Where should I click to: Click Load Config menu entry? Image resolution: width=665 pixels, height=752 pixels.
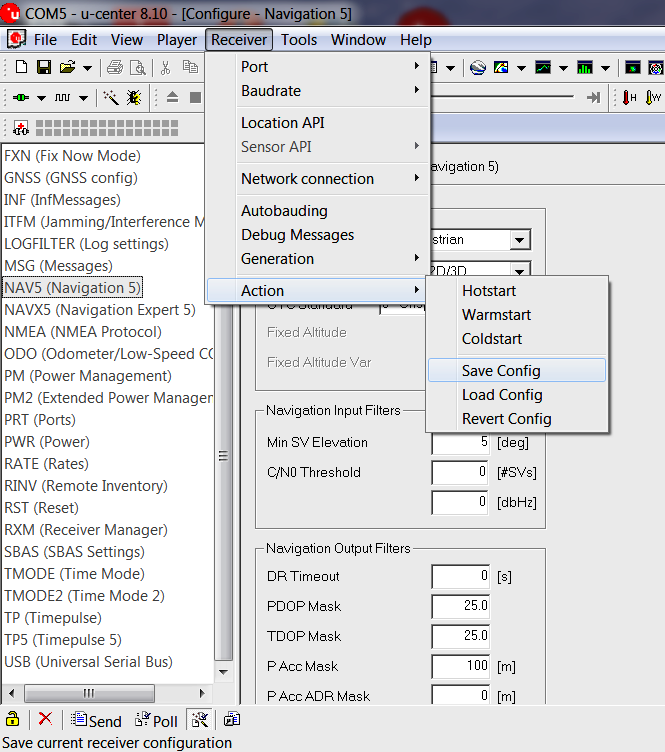517,395
